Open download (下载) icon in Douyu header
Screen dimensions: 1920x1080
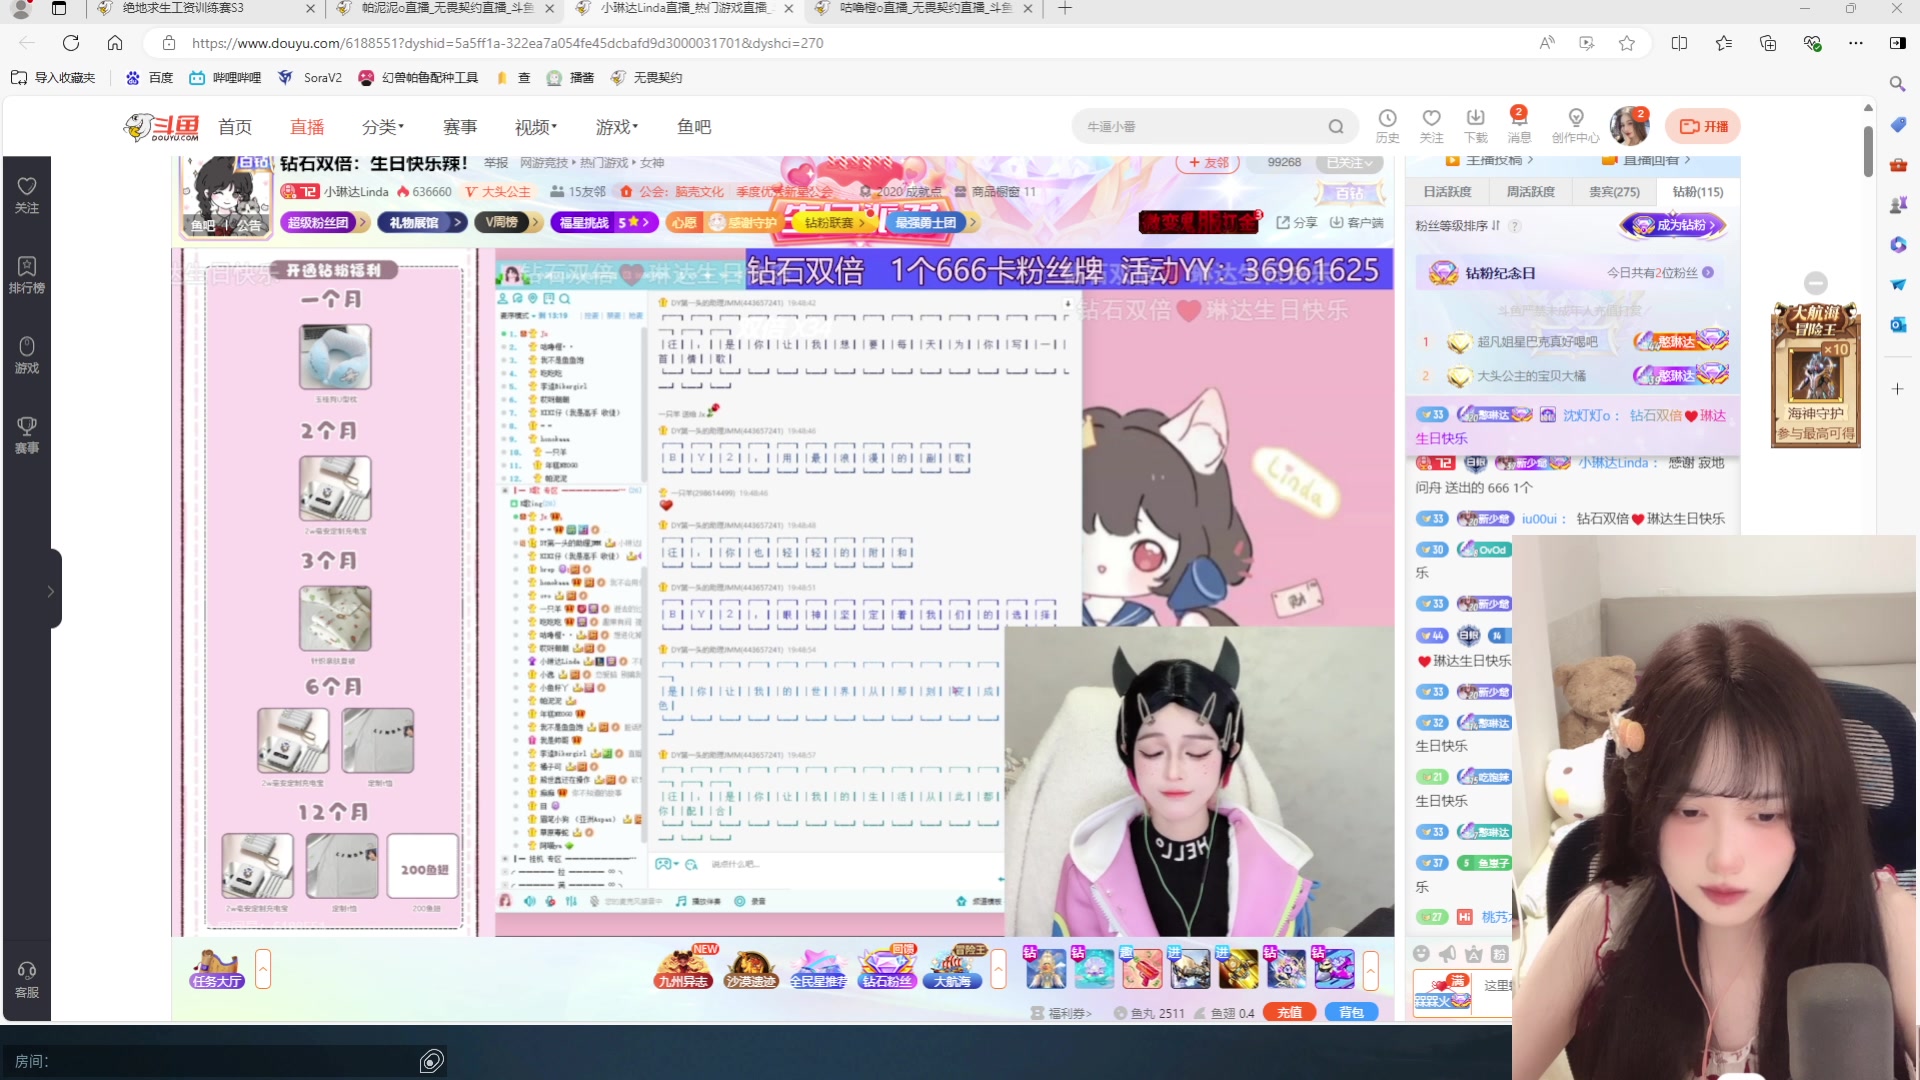1475,126
